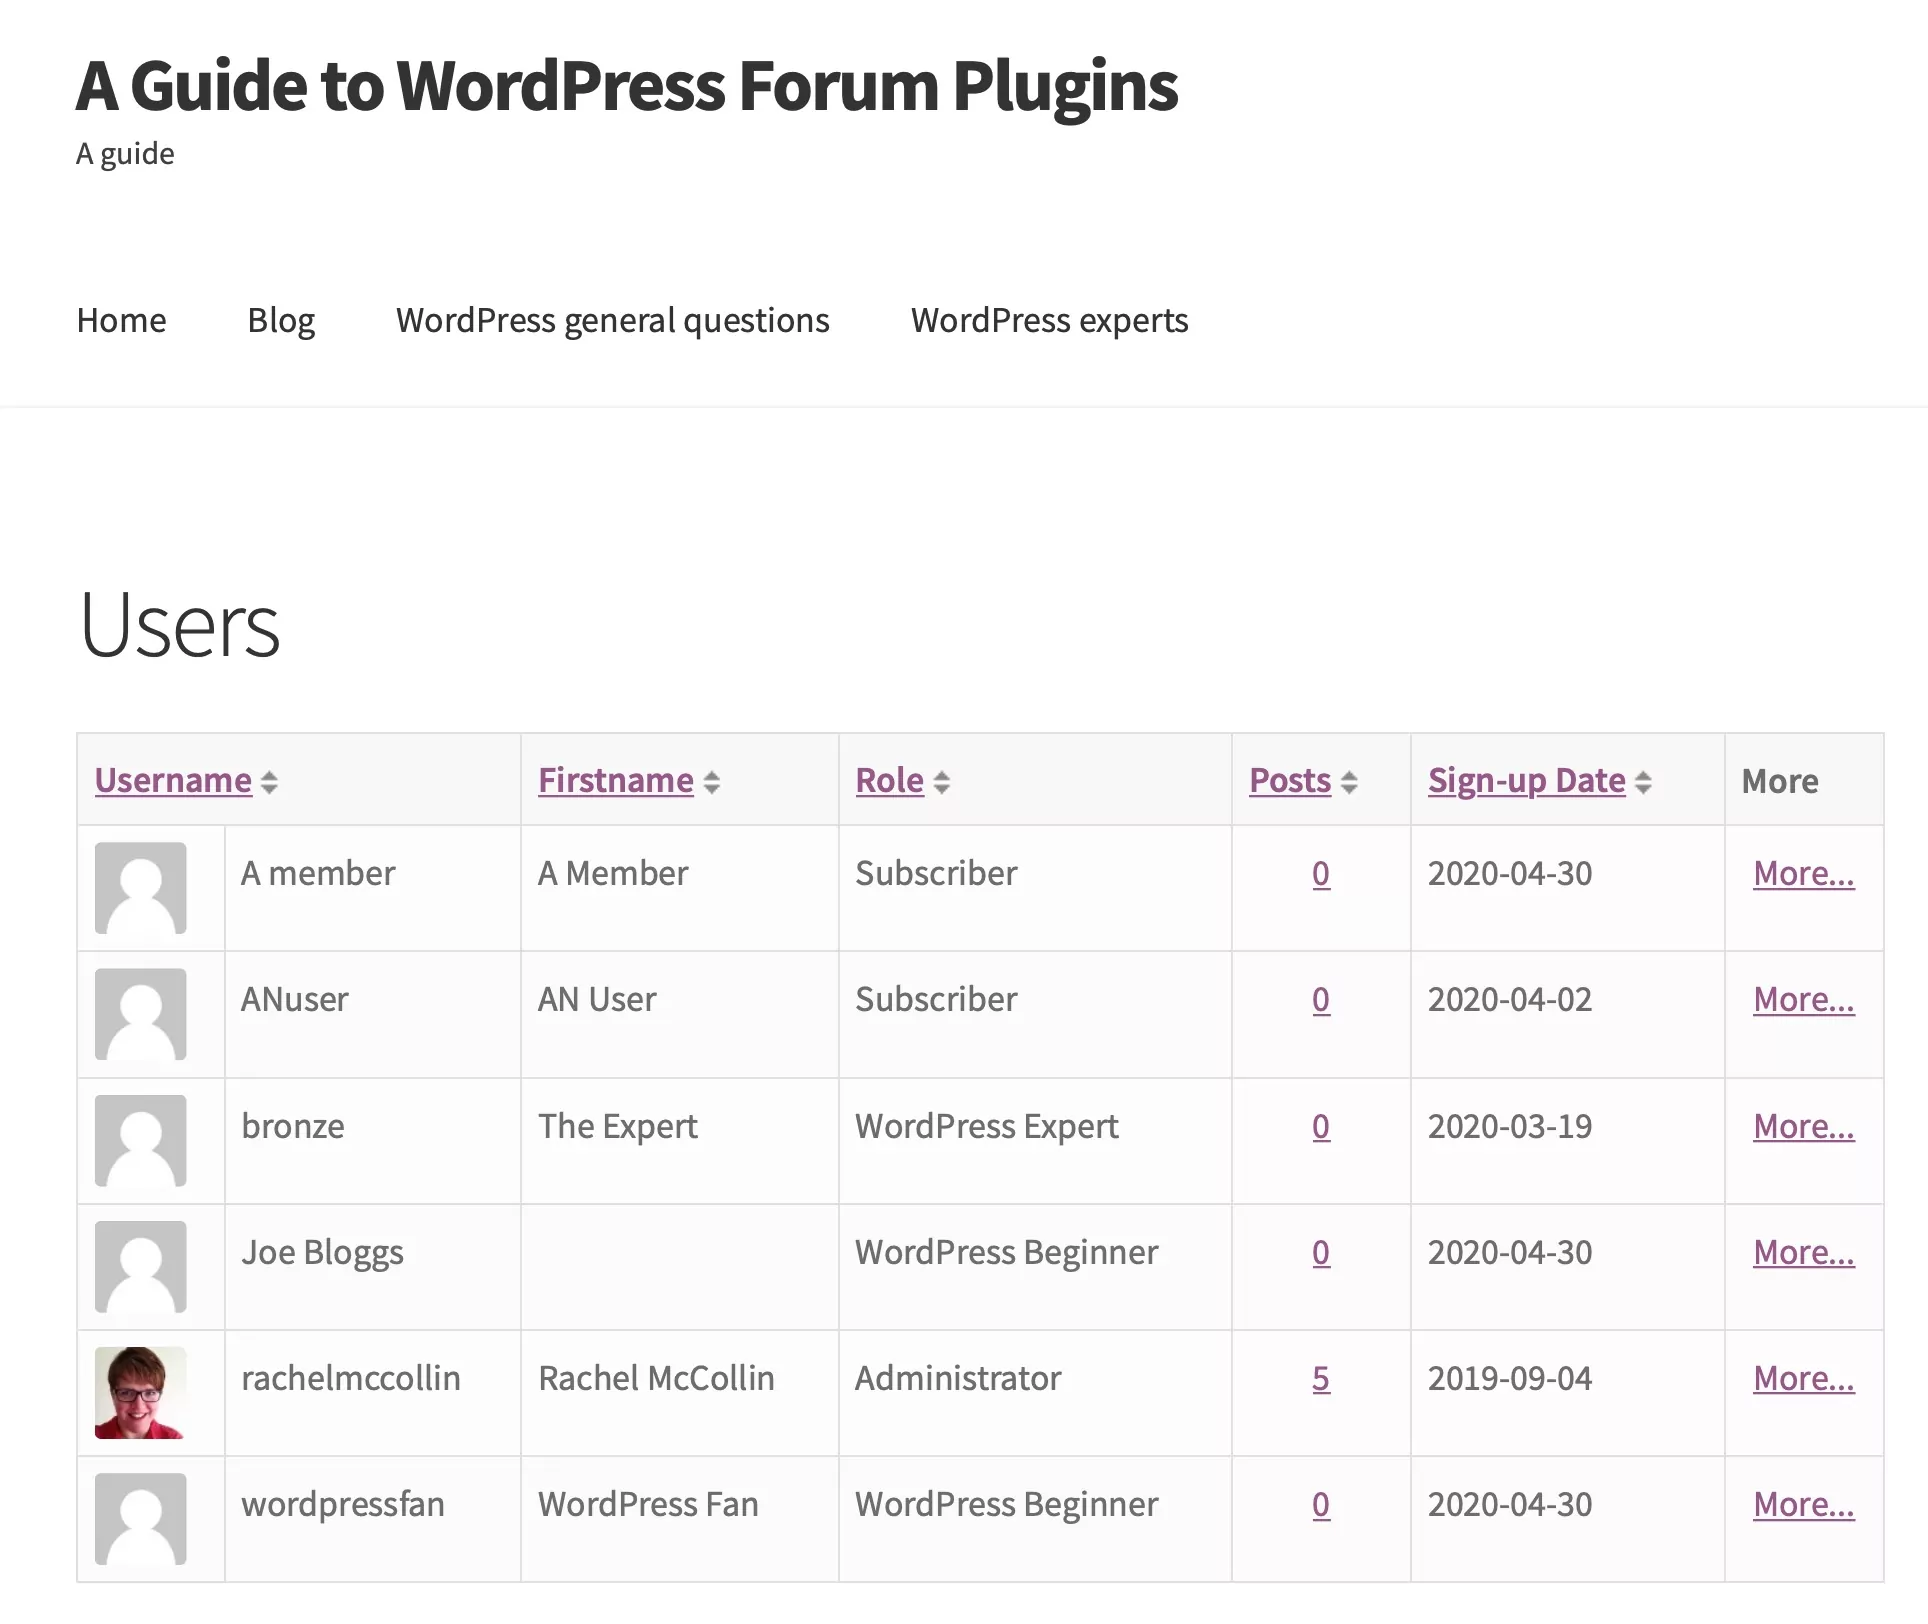The height and width of the screenshot is (1624, 1928).
Task: Click the posts count 5 for rachelmccollin
Action: tap(1319, 1378)
